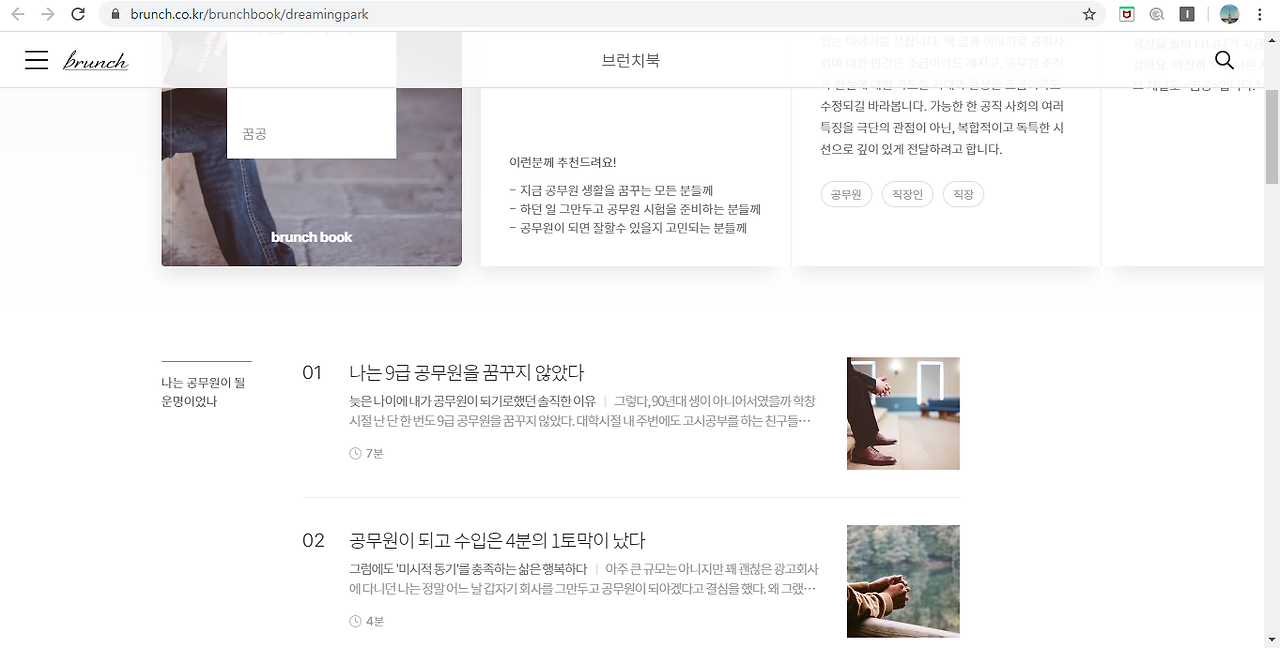Open the search magnifier icon
This screenshot has width=1280, height=648.
1224,60
